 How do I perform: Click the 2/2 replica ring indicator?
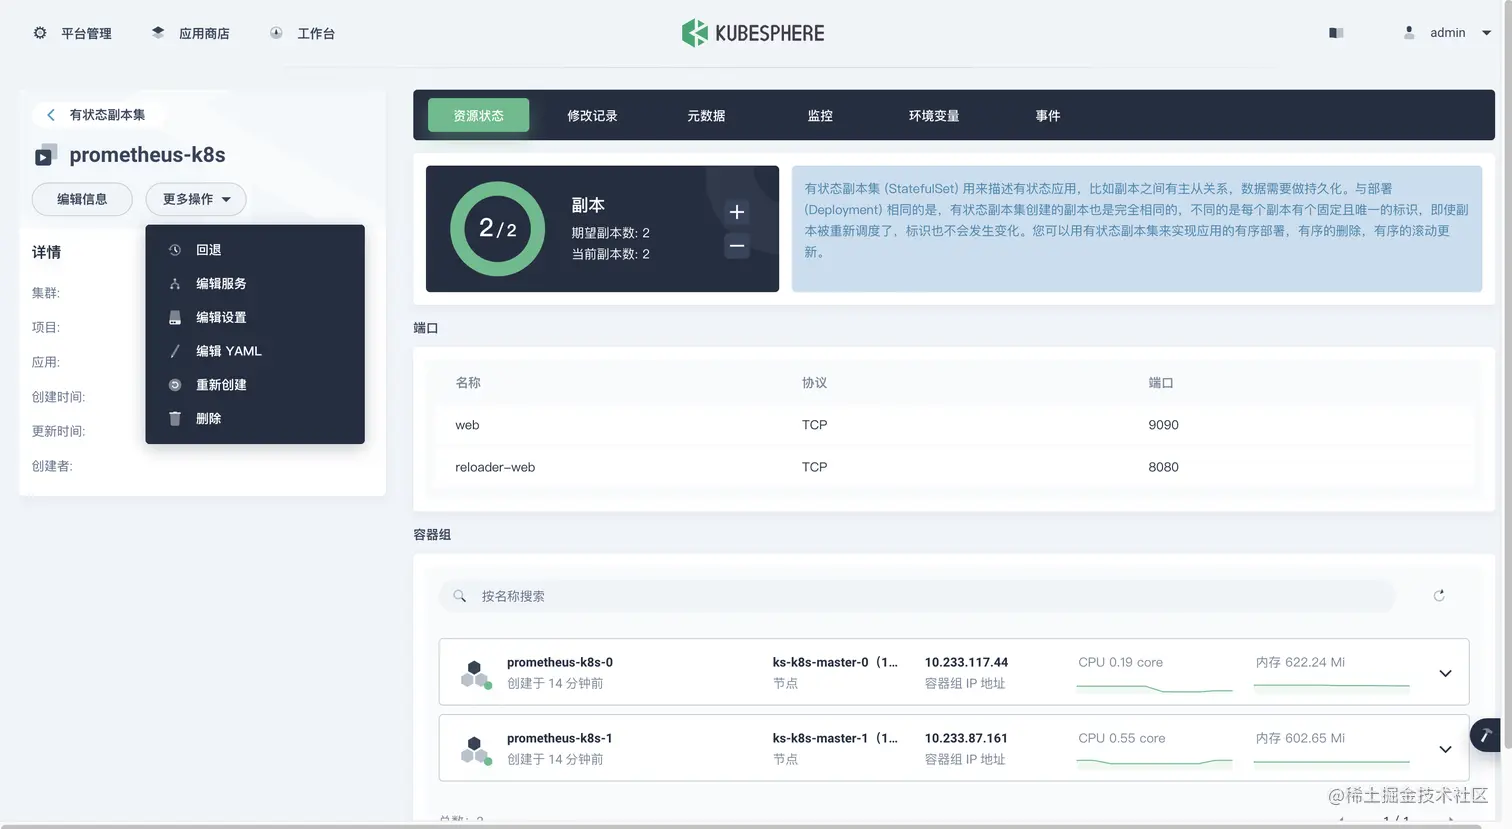498,229
